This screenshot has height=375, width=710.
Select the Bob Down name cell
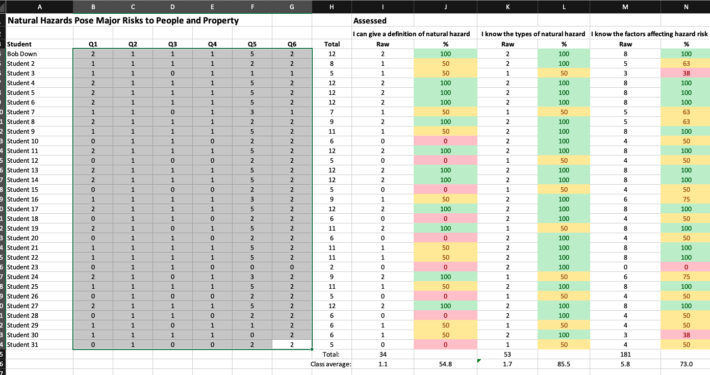click(40, 54)
